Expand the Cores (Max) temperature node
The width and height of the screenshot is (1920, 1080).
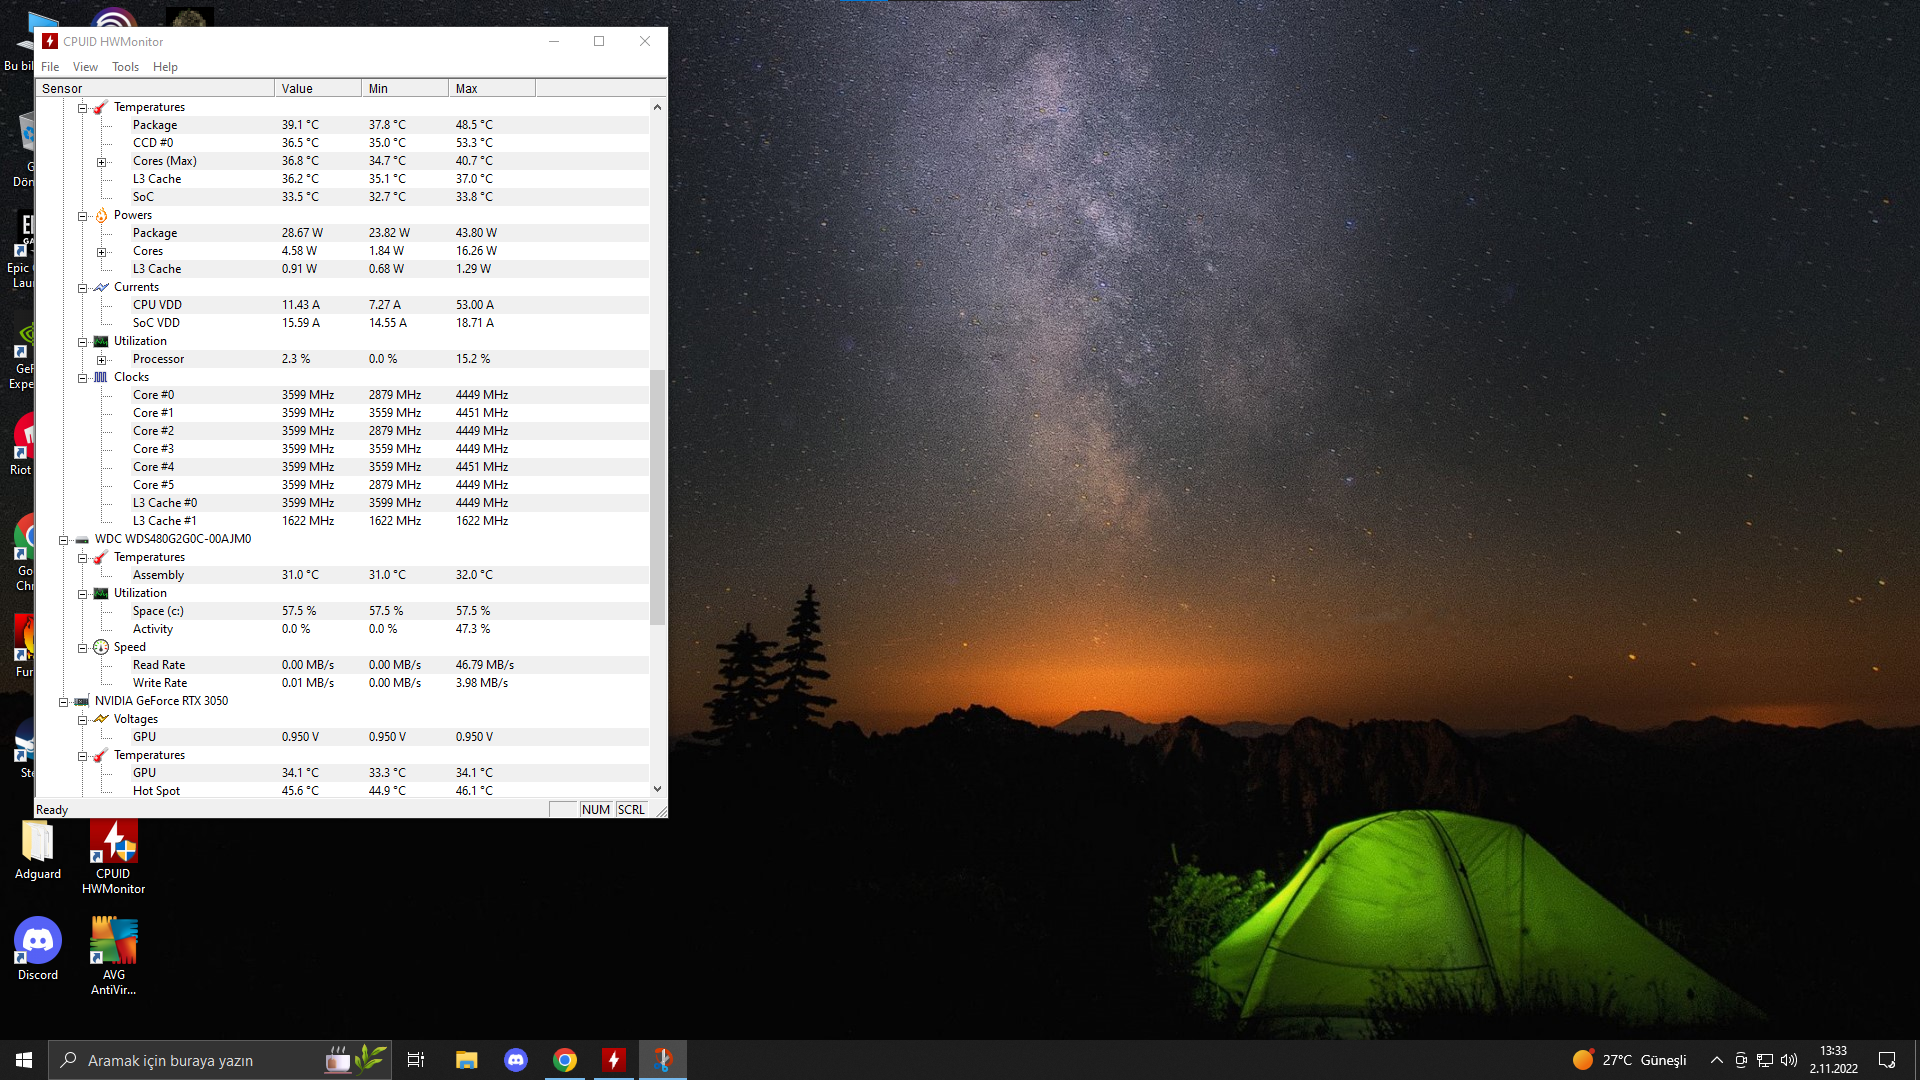(101, 162)
